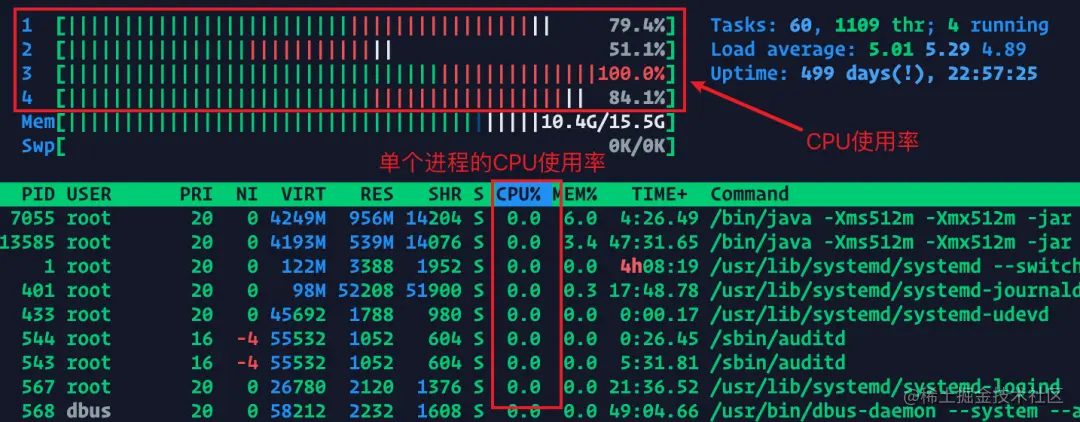Click the RES value 52208
1080x422 pixels.
[366, 291]
